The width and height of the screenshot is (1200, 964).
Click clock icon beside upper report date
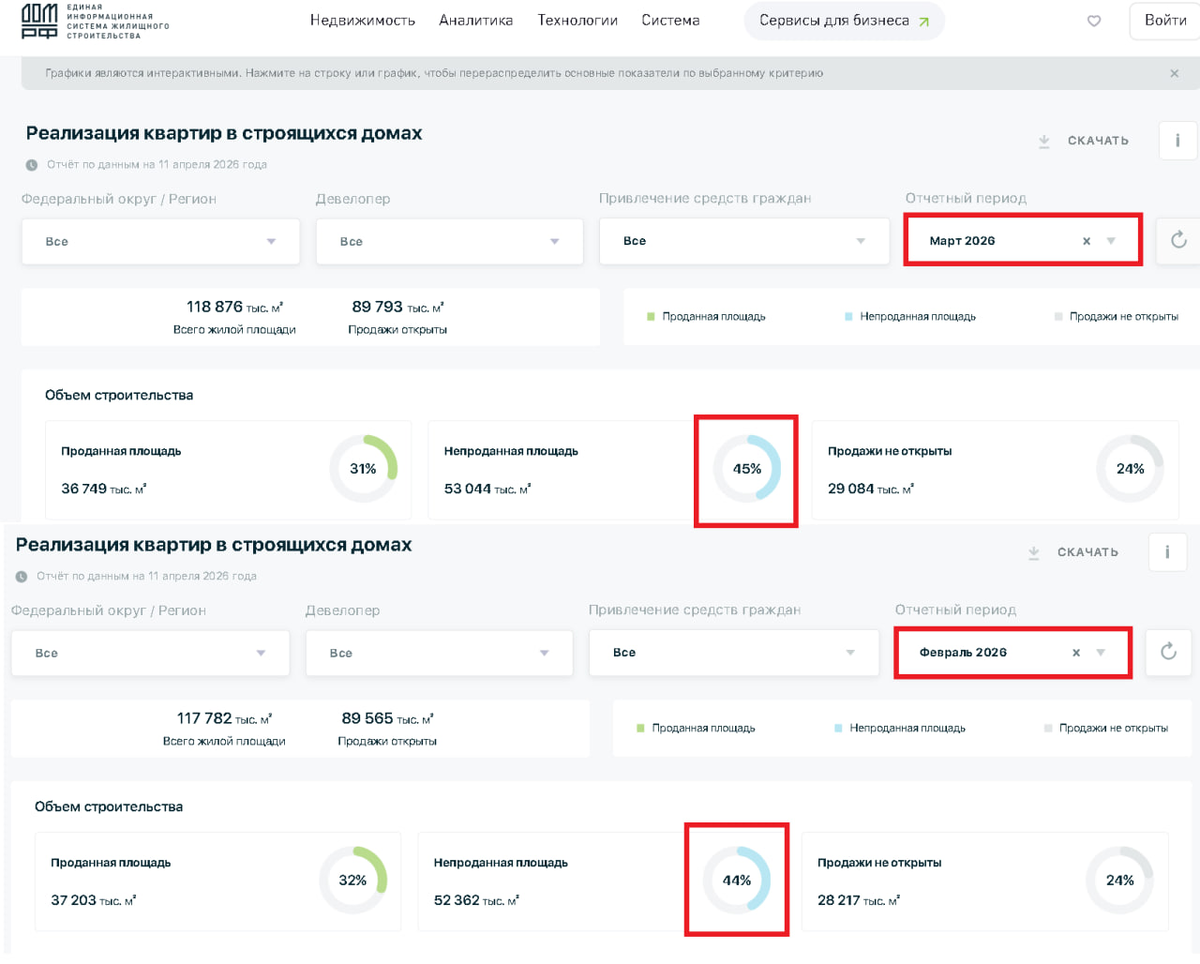point(31,165)
